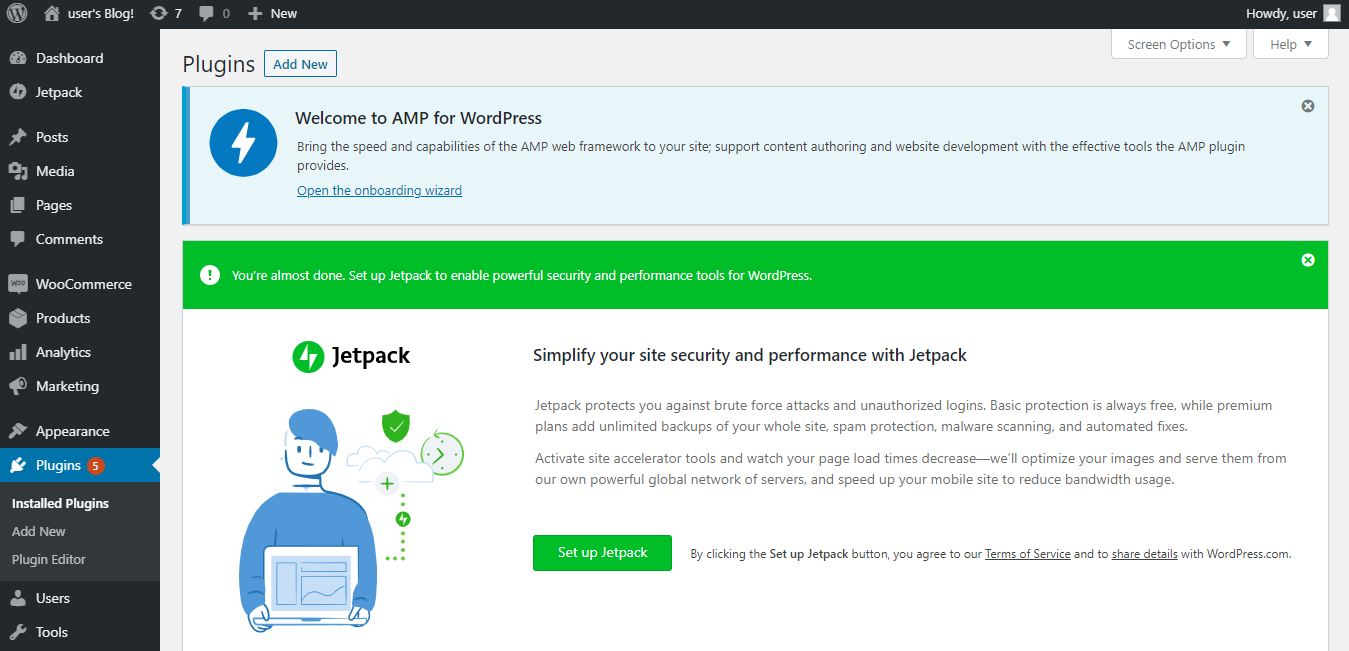Go to Appearance in the sidebar menu
The width and height of the screenshot is (1349, 651).
(72, 431)
